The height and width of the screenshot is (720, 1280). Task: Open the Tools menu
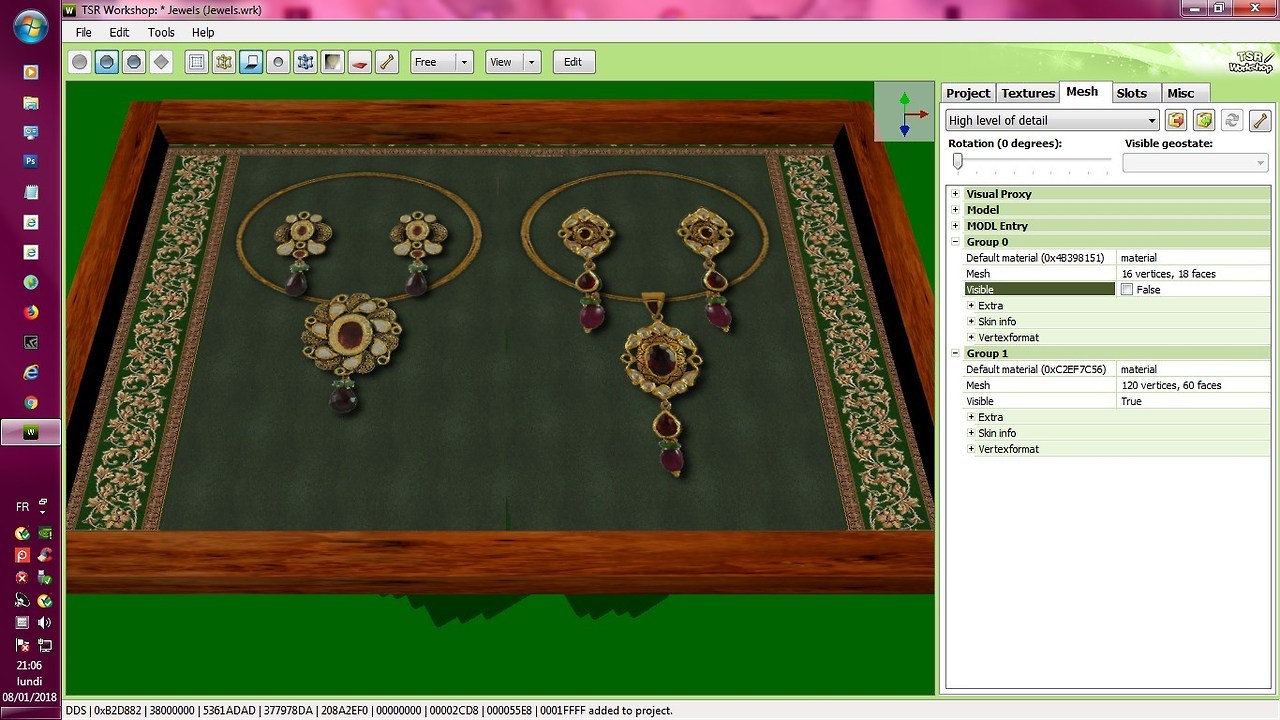(x=161, y=32)
